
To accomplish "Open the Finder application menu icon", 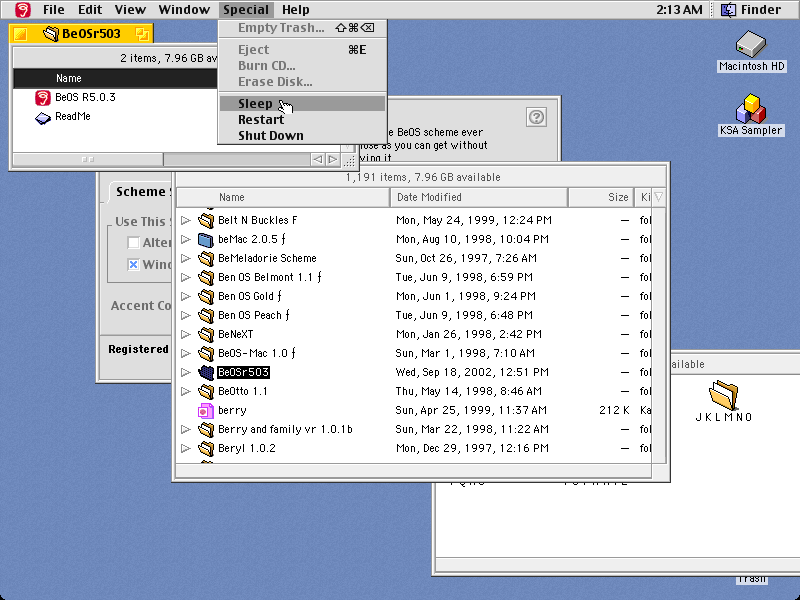I will pyautogui.click(x=728, y=9).
